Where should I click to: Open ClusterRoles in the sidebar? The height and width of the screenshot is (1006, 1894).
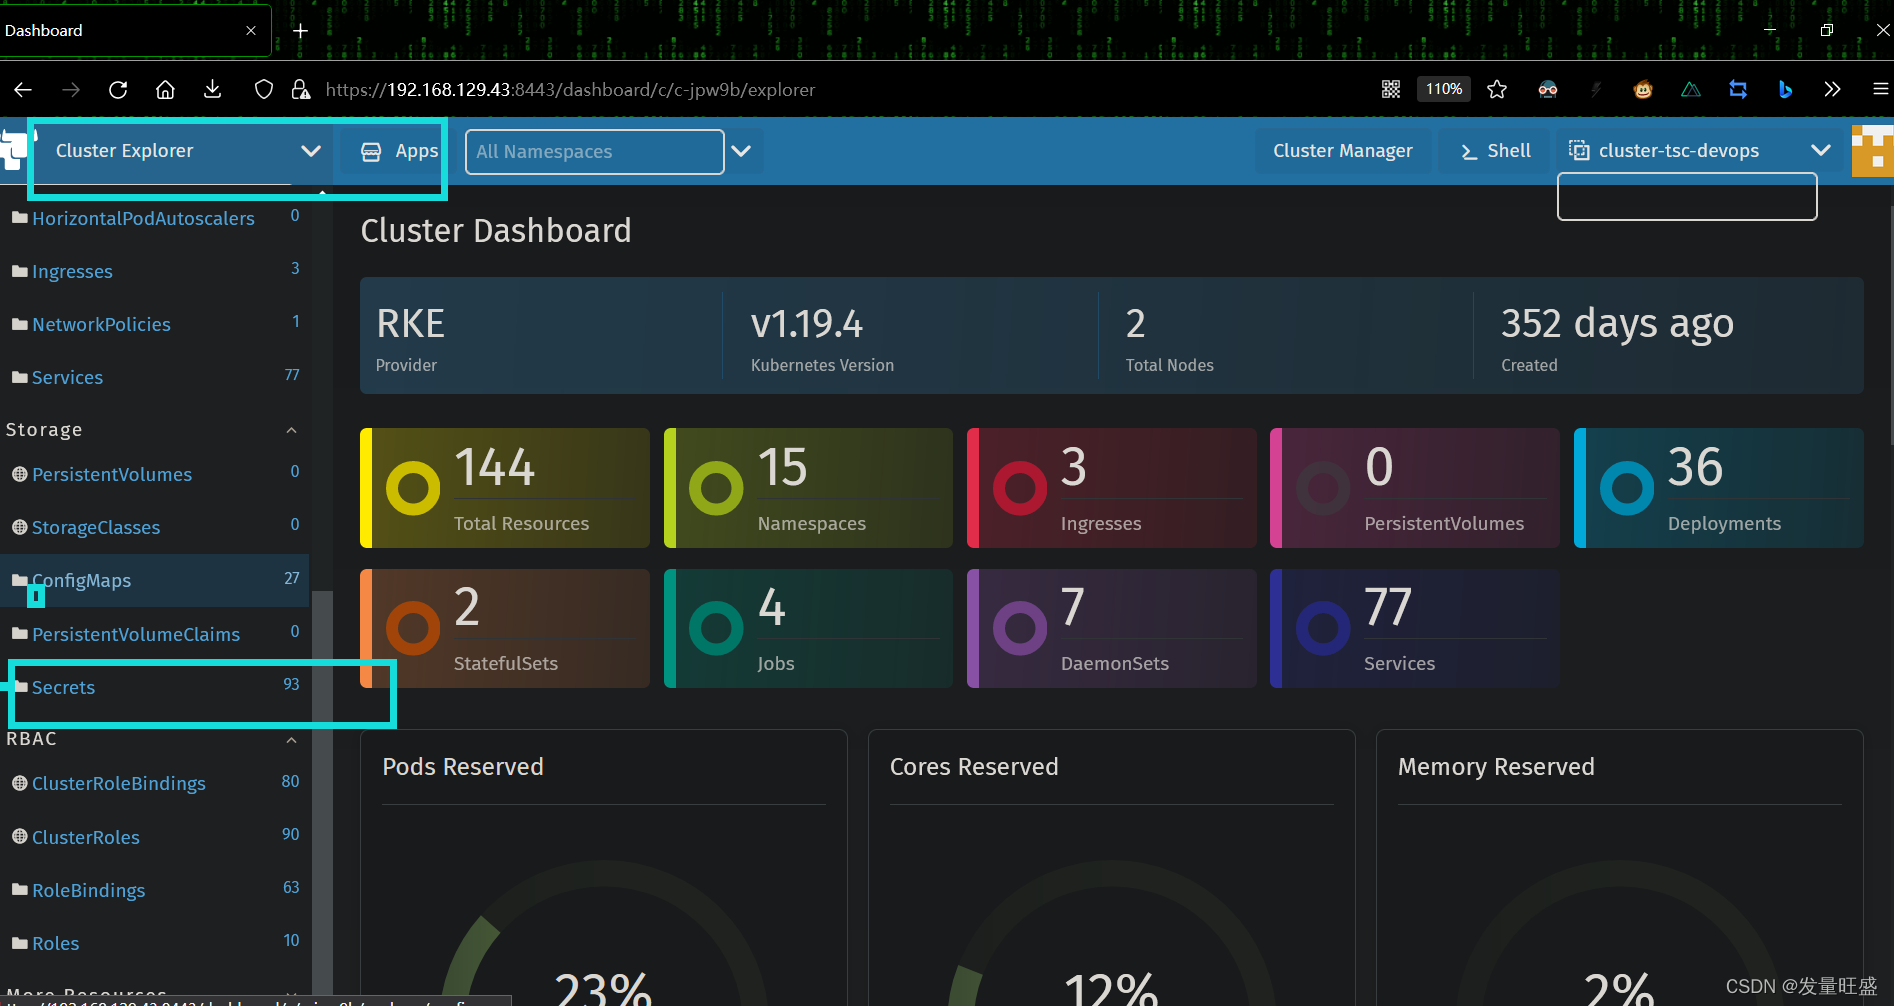(x=86, y=837)
